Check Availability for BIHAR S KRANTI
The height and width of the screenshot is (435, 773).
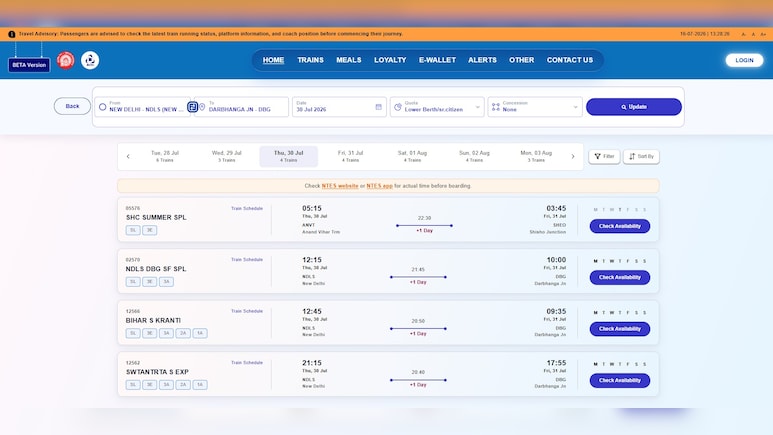[620, 329]
